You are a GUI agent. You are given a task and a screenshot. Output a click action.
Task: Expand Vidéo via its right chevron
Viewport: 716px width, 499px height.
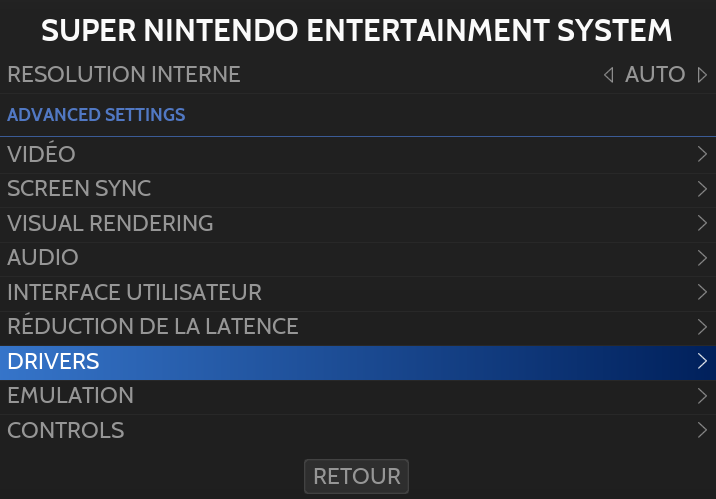[702, 154]
